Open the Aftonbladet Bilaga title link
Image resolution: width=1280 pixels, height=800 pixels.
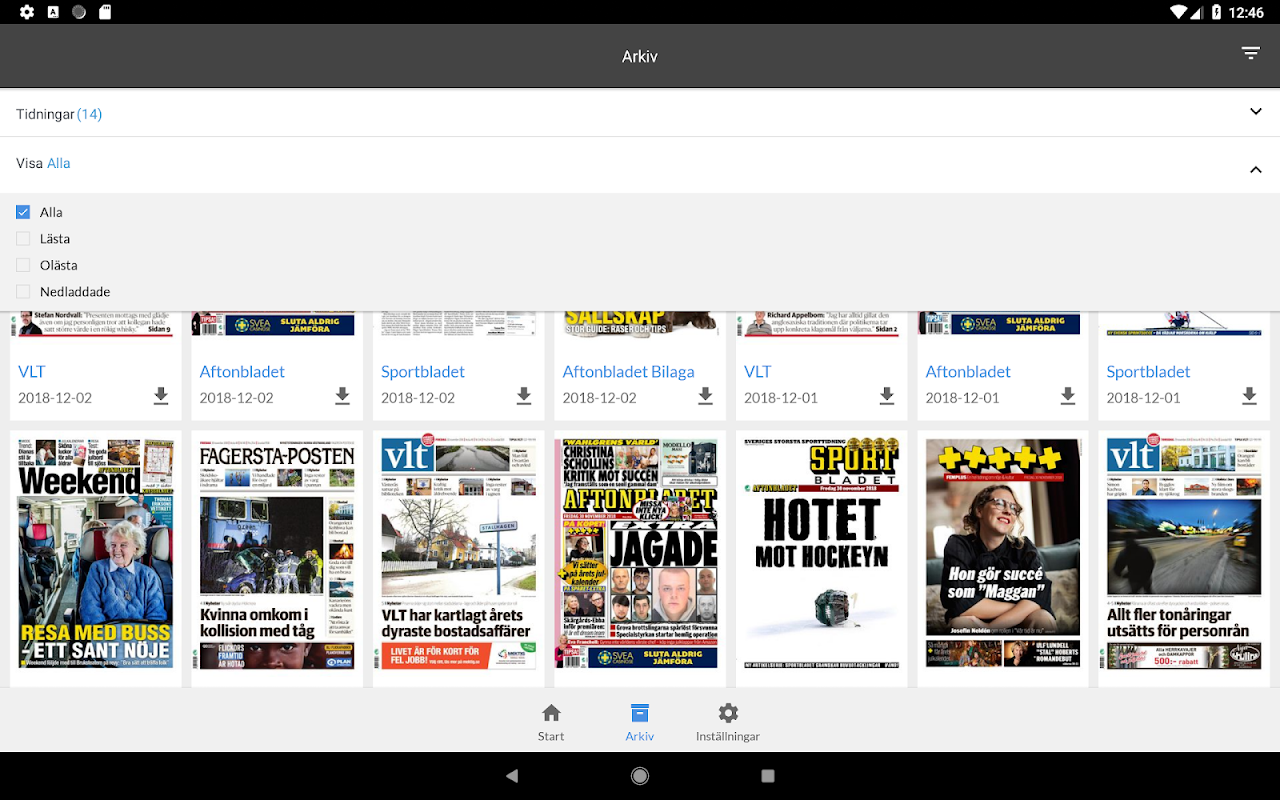(x=628, y=371)
